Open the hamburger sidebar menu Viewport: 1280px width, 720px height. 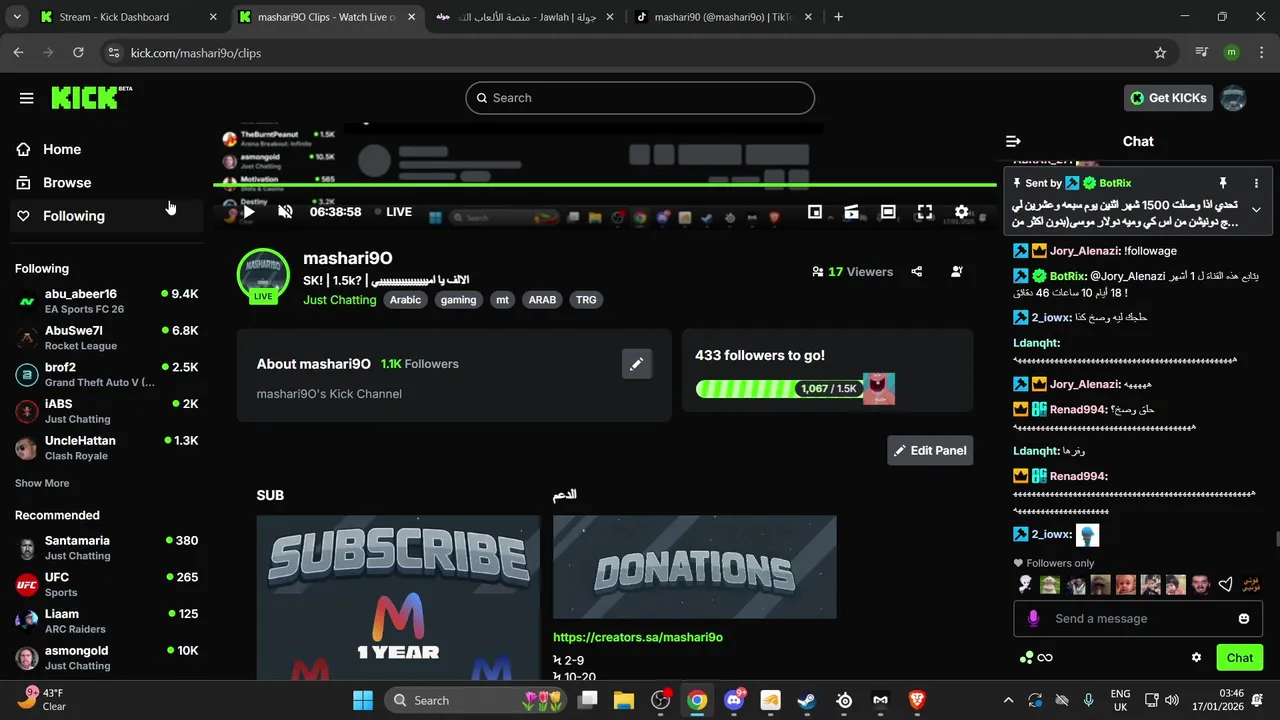(27, 98)
